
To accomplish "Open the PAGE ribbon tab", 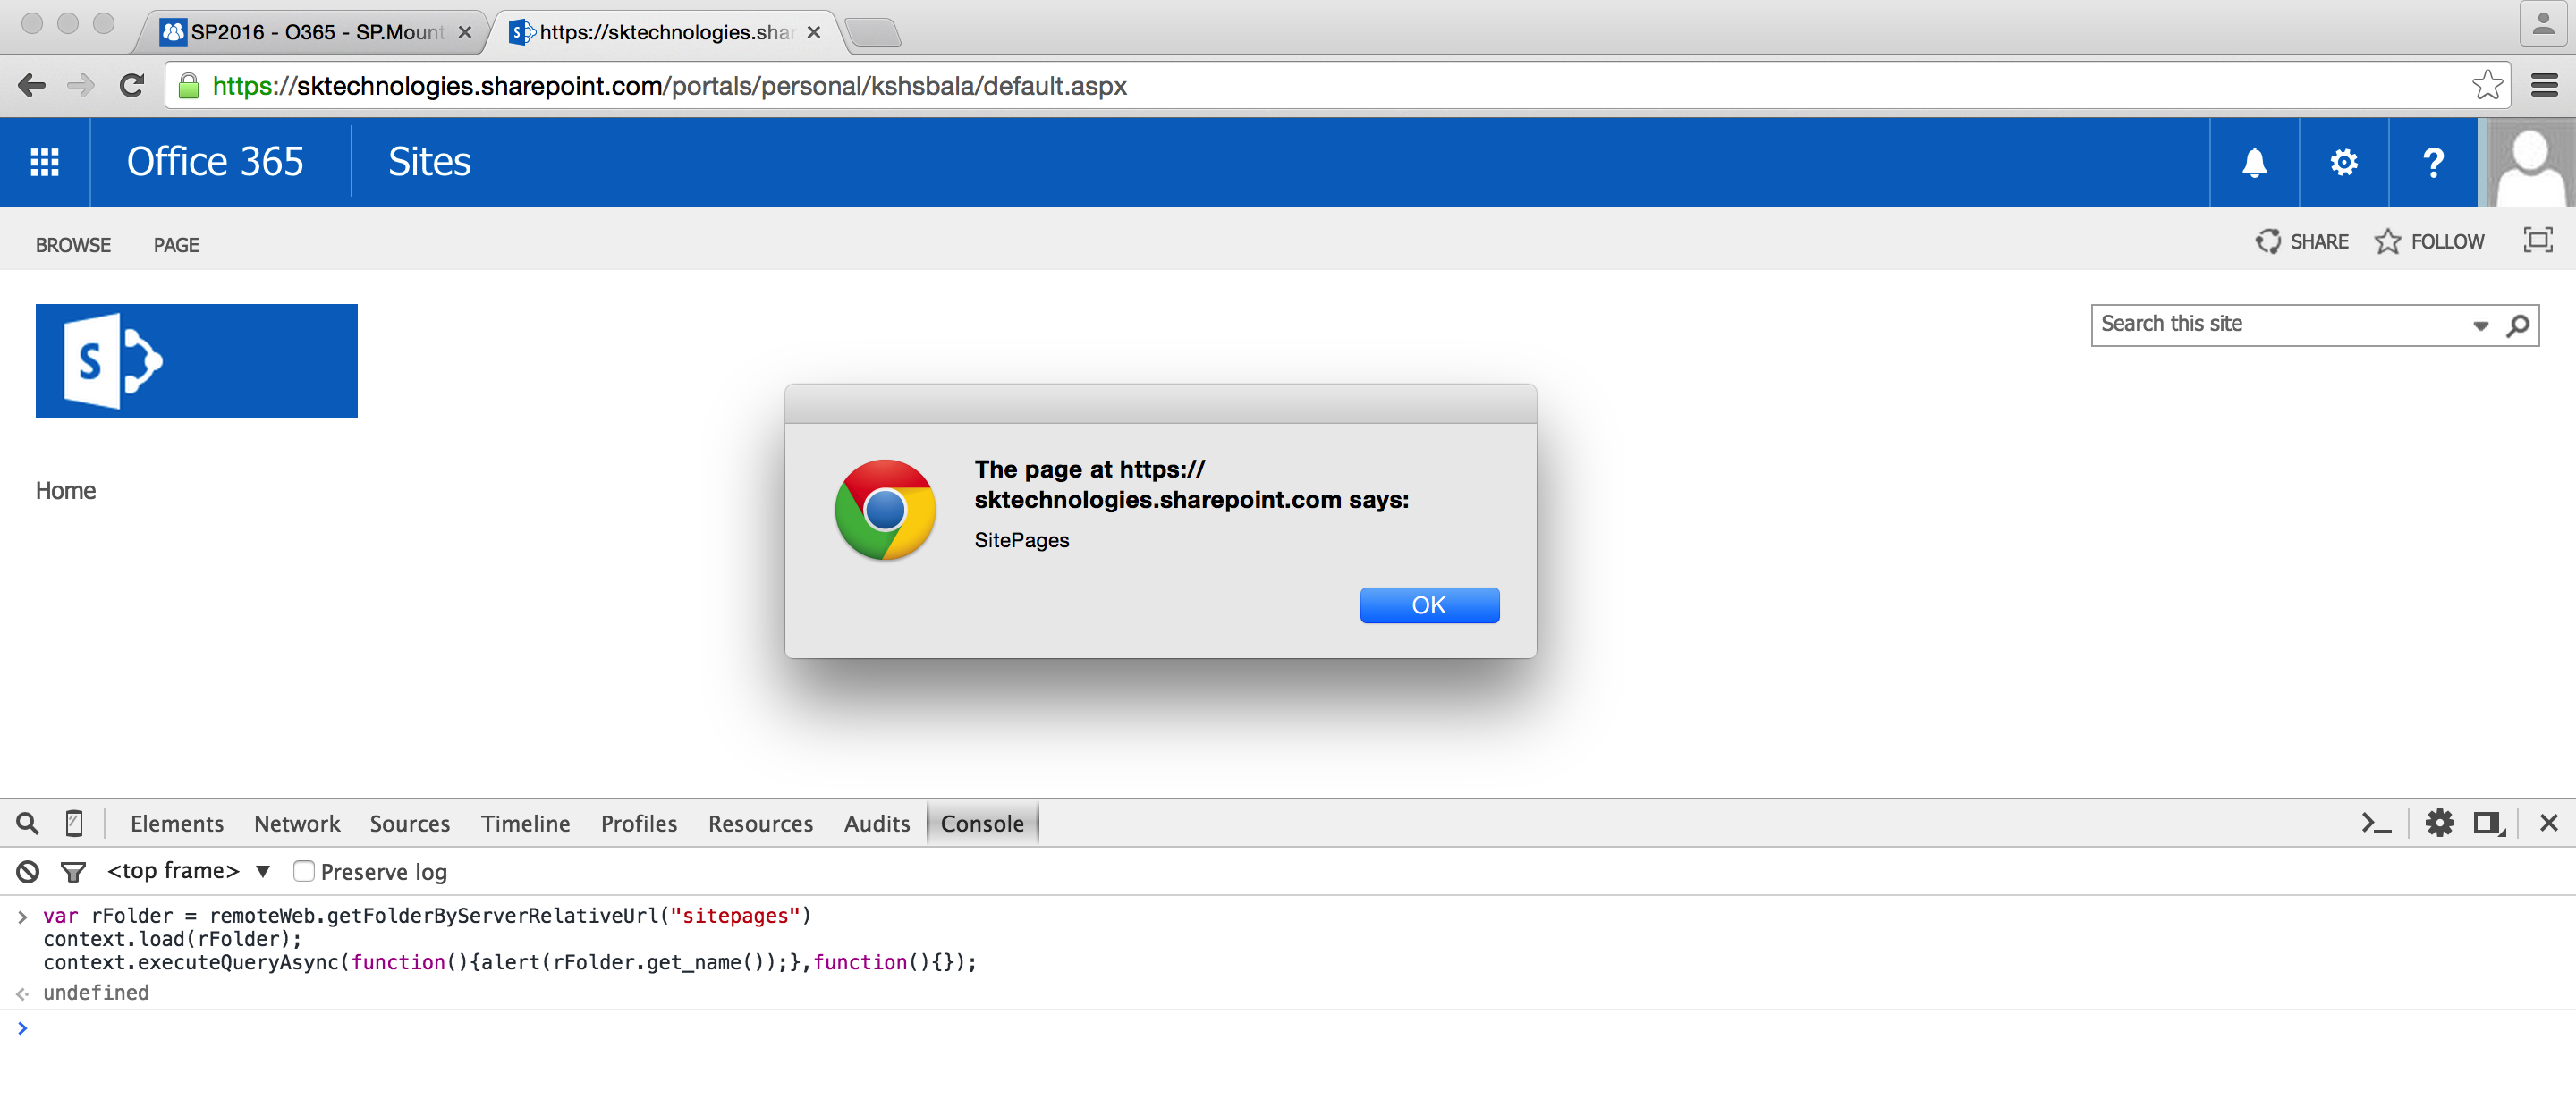I will pyautogui.click(x=176, y=245).
